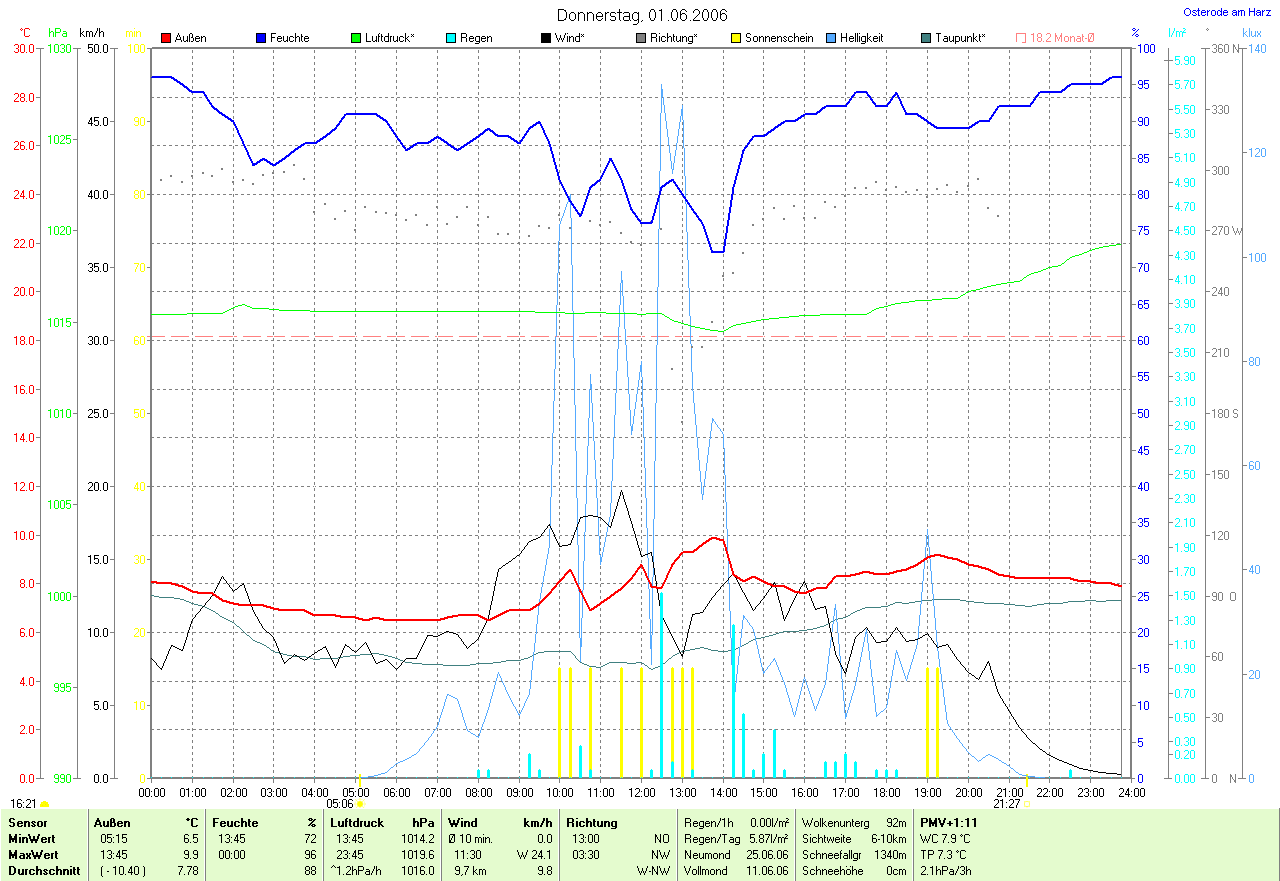
Task: Click the Durchschnitt row label
Action: click(43, 871)
